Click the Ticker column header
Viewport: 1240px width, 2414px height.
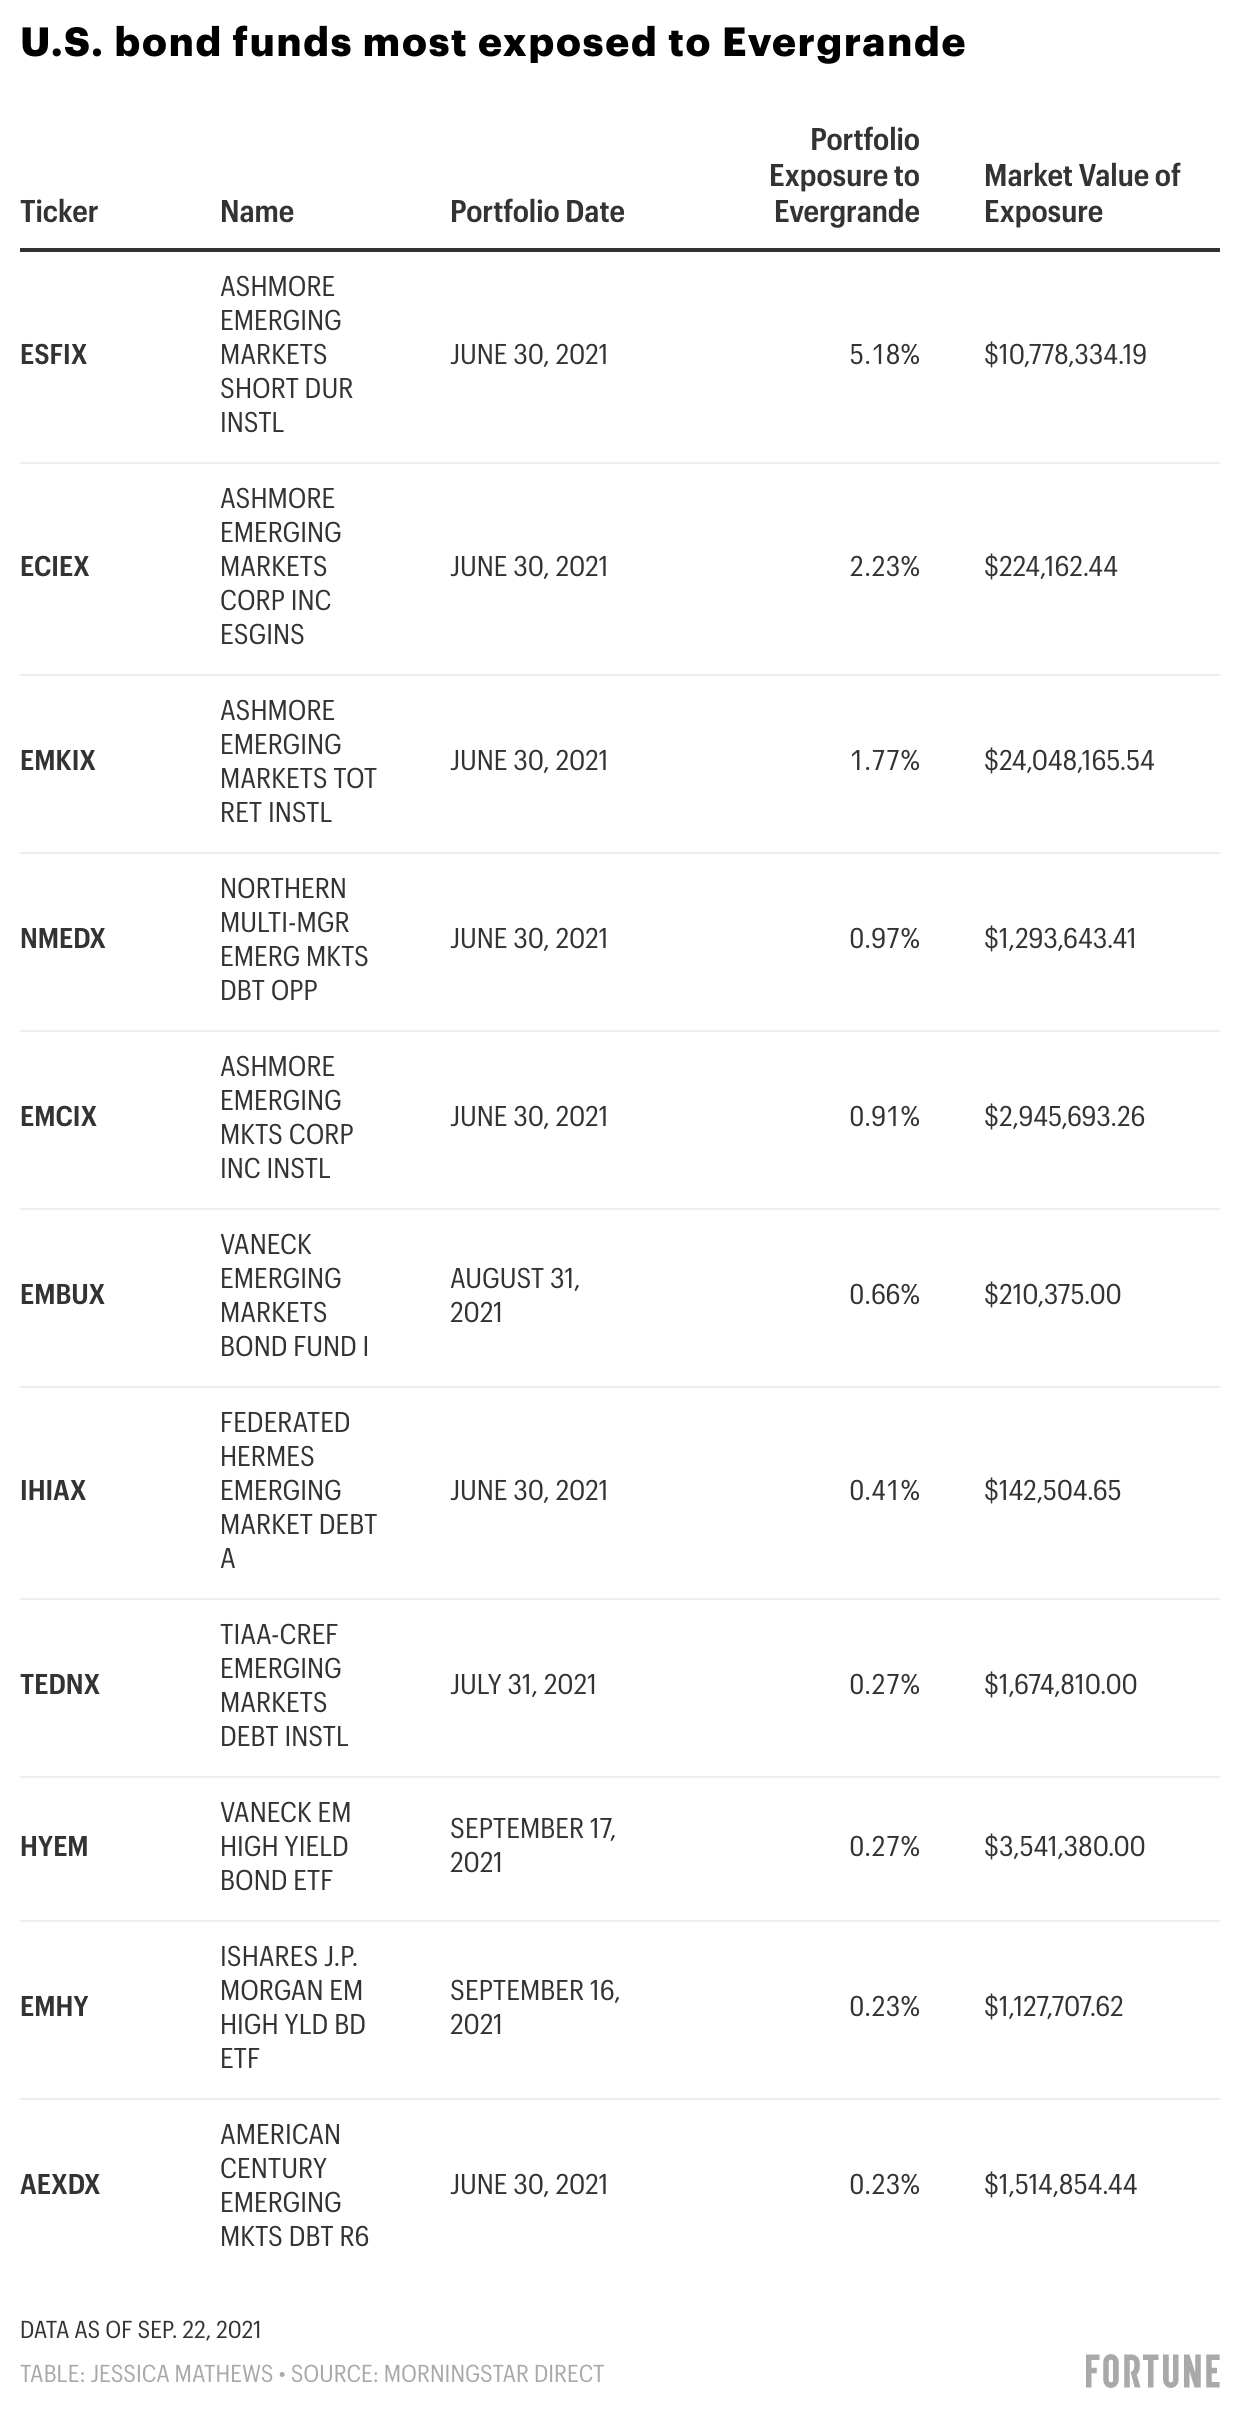59,211
